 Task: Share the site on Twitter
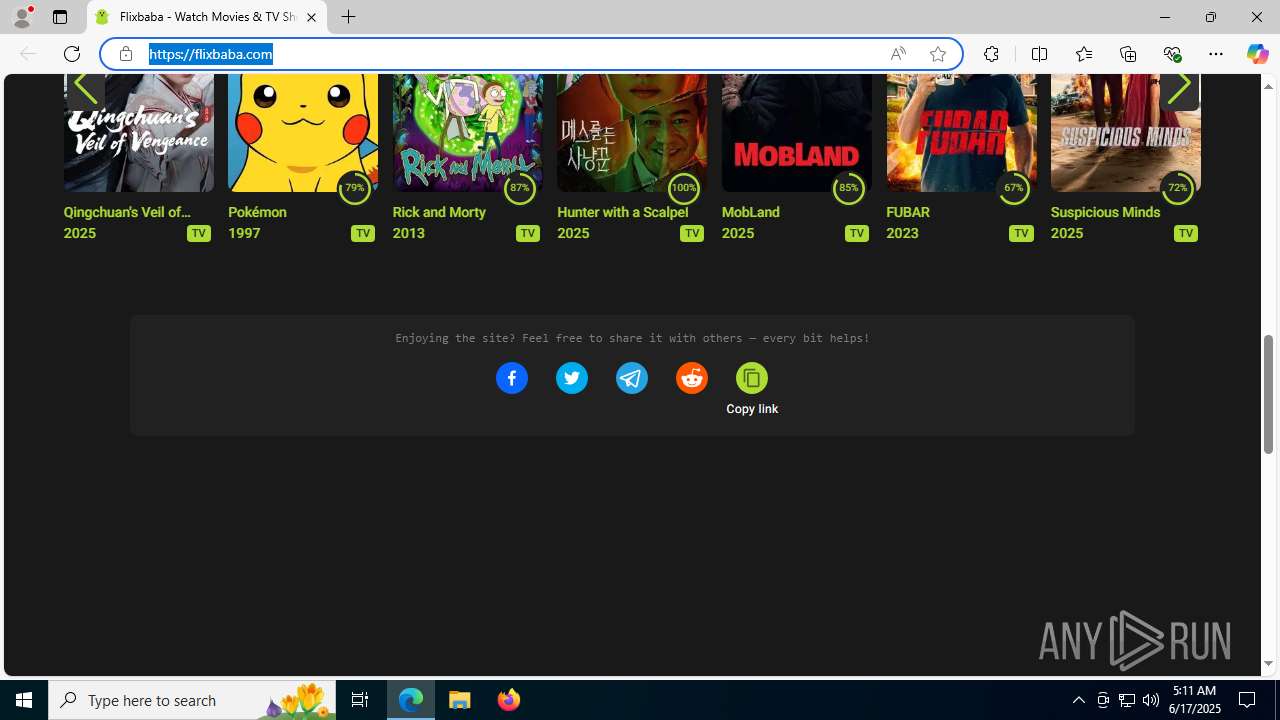tap(572, 378)
